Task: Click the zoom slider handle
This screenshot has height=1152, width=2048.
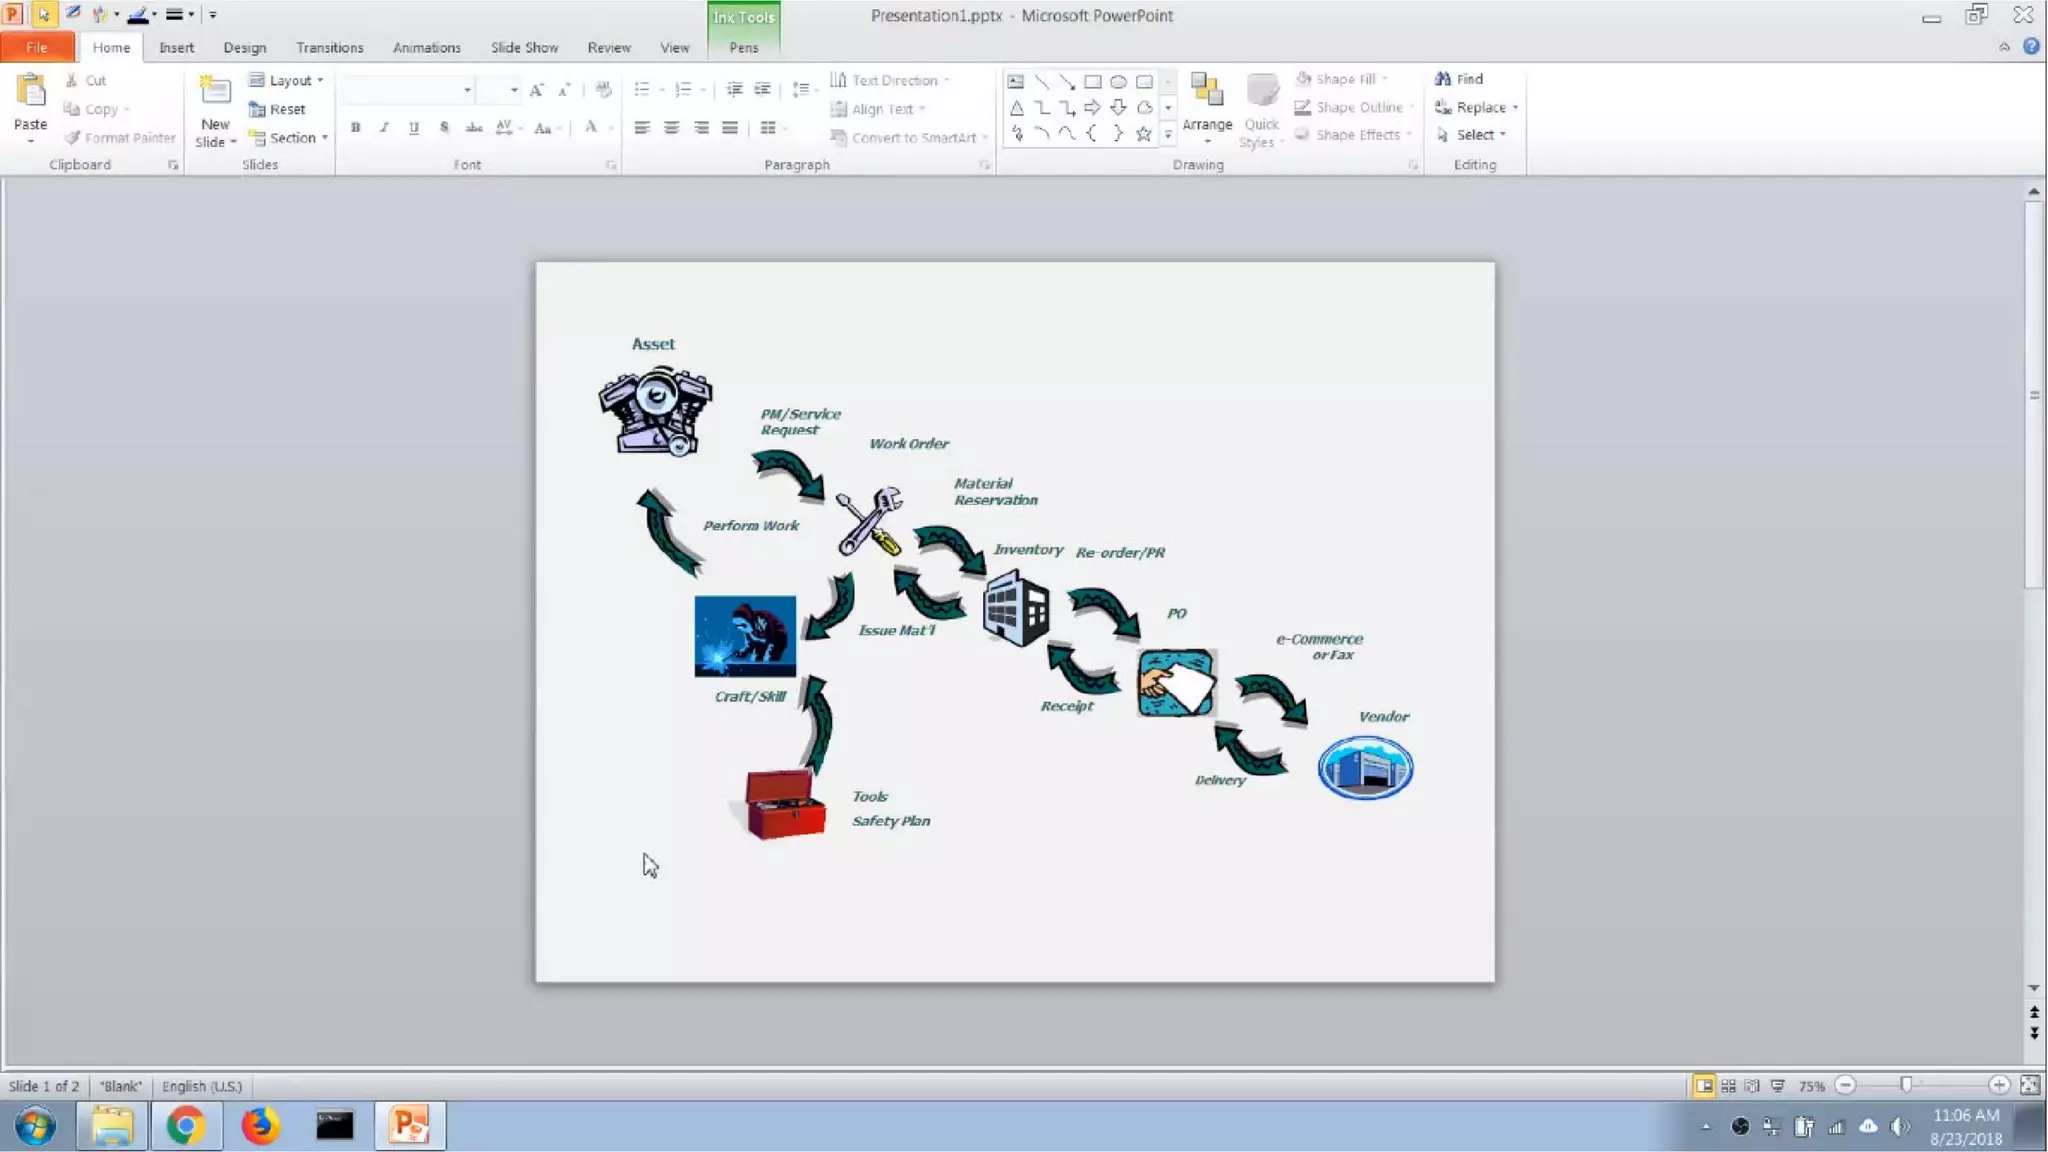Action: click(1906, 1085)
